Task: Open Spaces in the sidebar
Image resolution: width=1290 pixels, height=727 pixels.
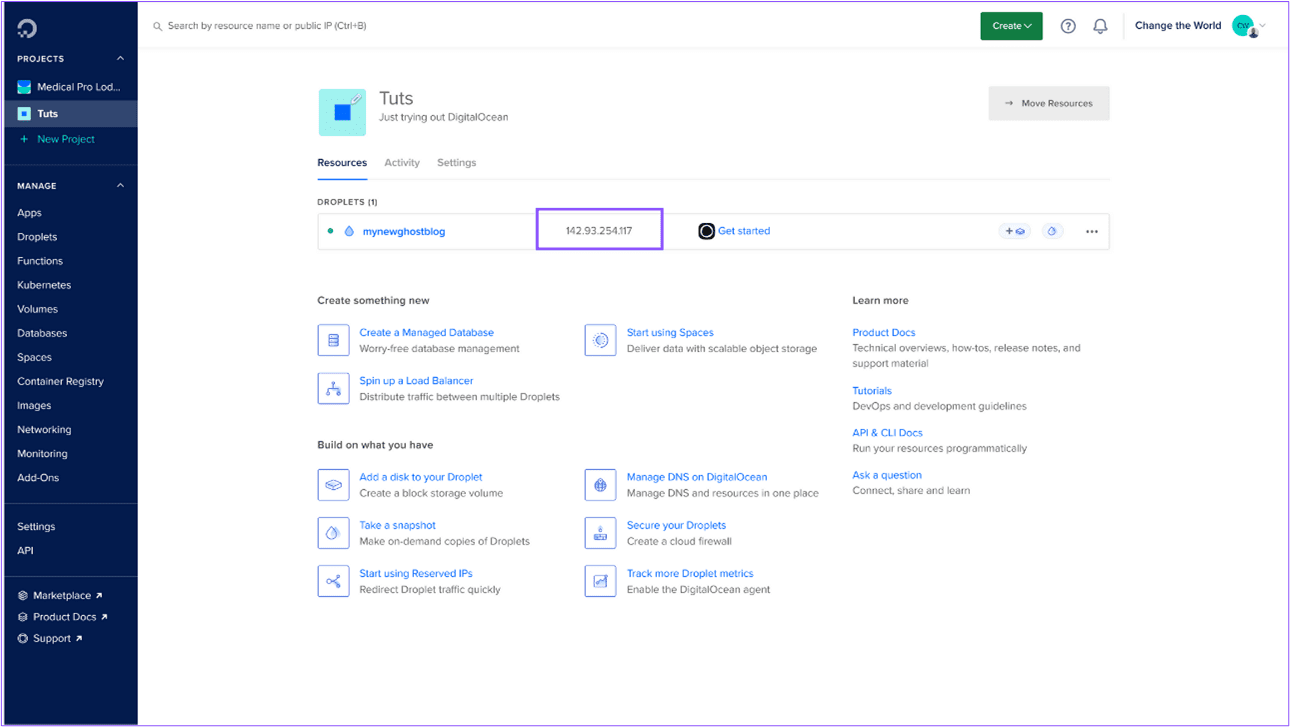Action: (34, 357)
